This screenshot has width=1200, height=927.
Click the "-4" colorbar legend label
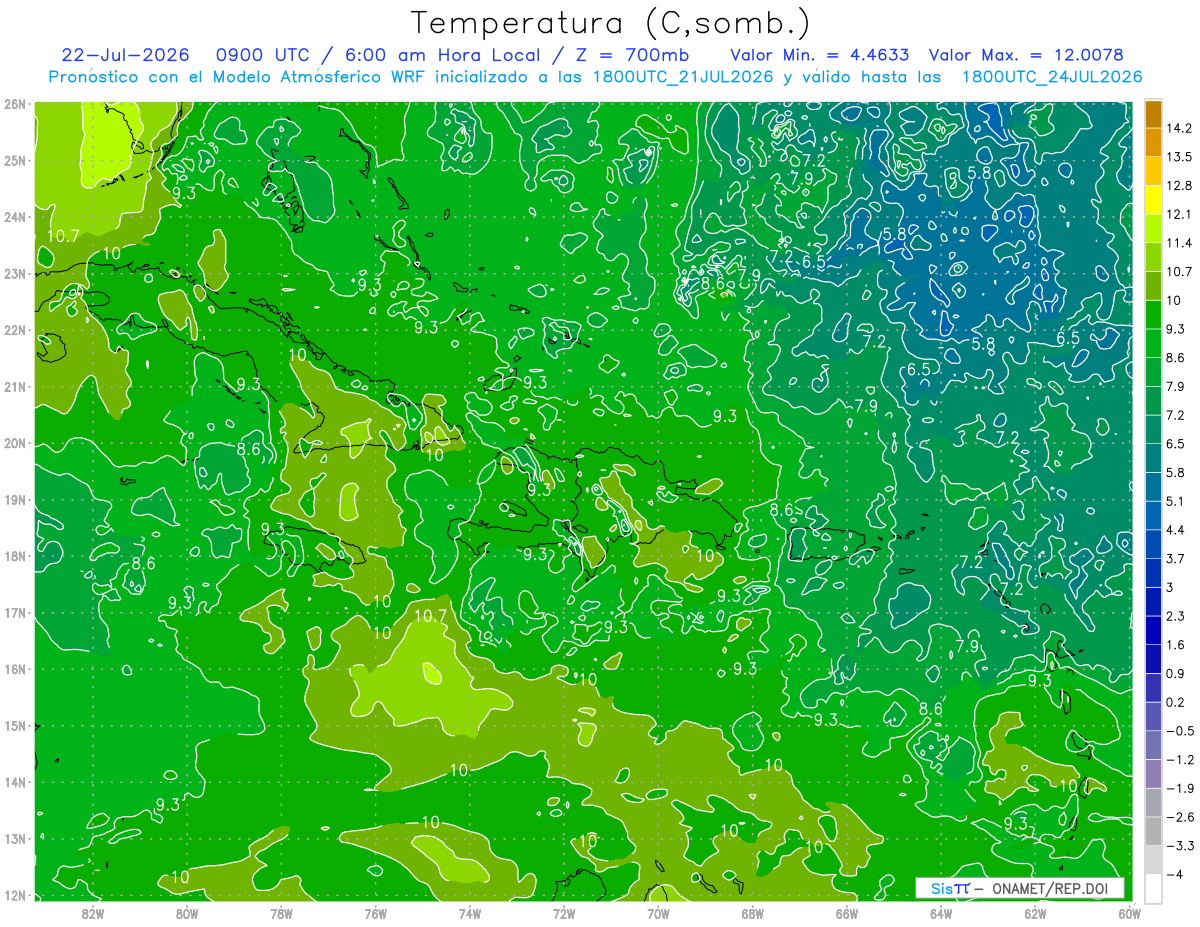pyautogui.click(x=1174, y=875)
